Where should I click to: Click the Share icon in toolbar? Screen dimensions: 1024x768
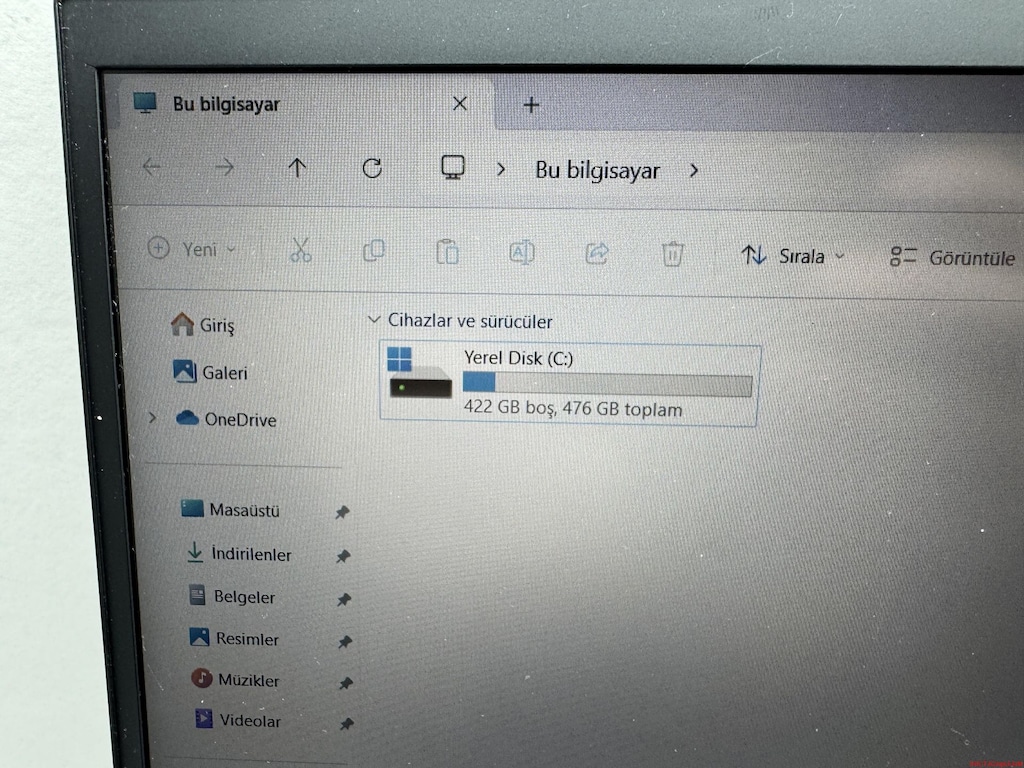[x=597, y=253]
